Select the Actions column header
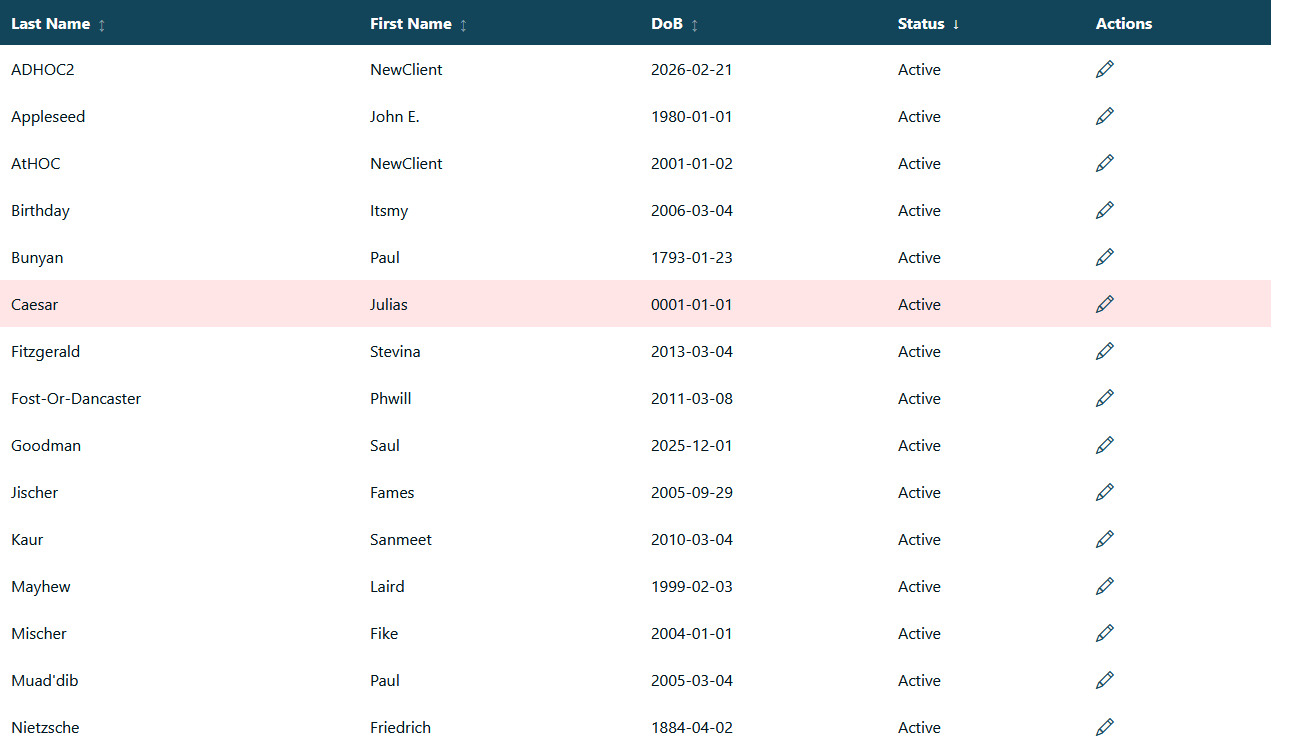 pos(1123,23)
